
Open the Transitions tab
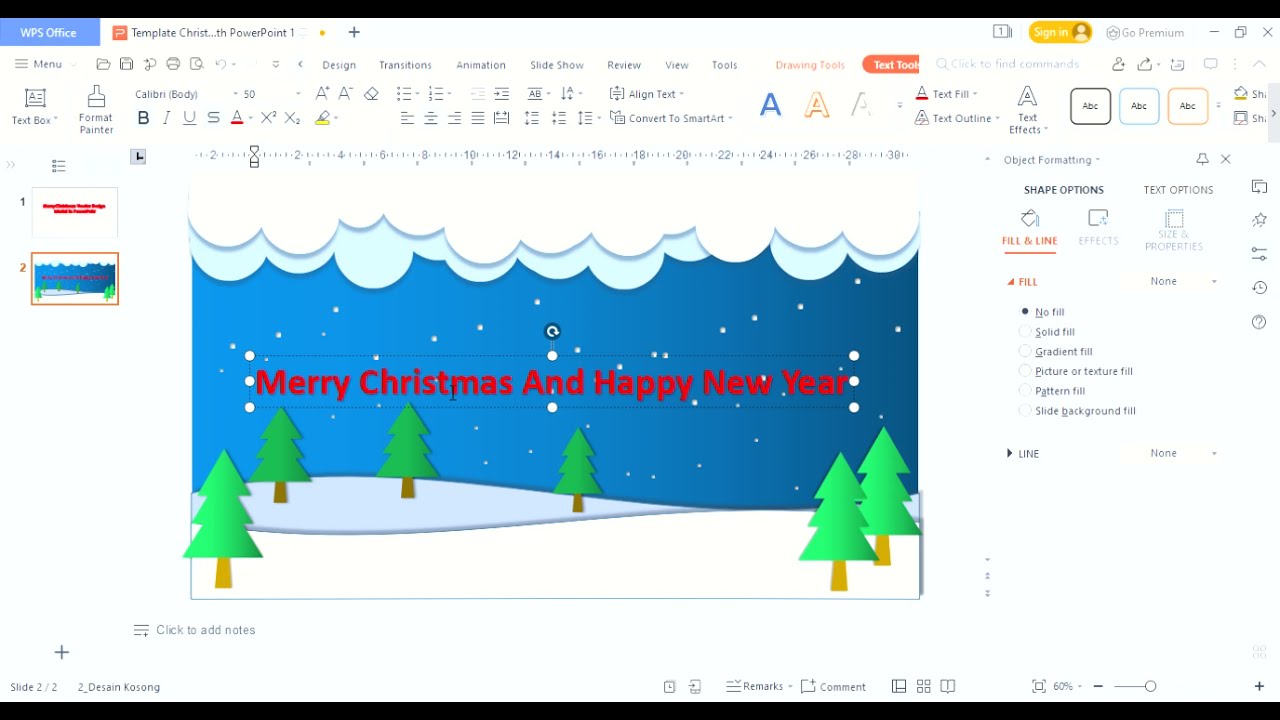point(405,65)
